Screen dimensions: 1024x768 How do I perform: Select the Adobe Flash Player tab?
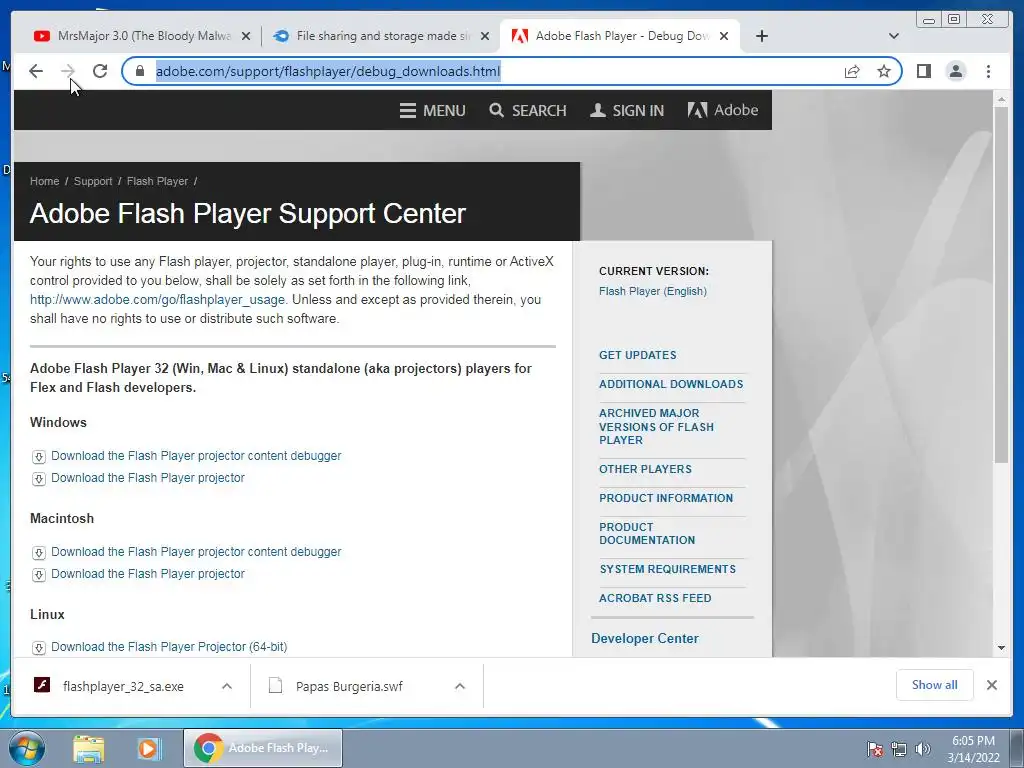tap(620, 36)
